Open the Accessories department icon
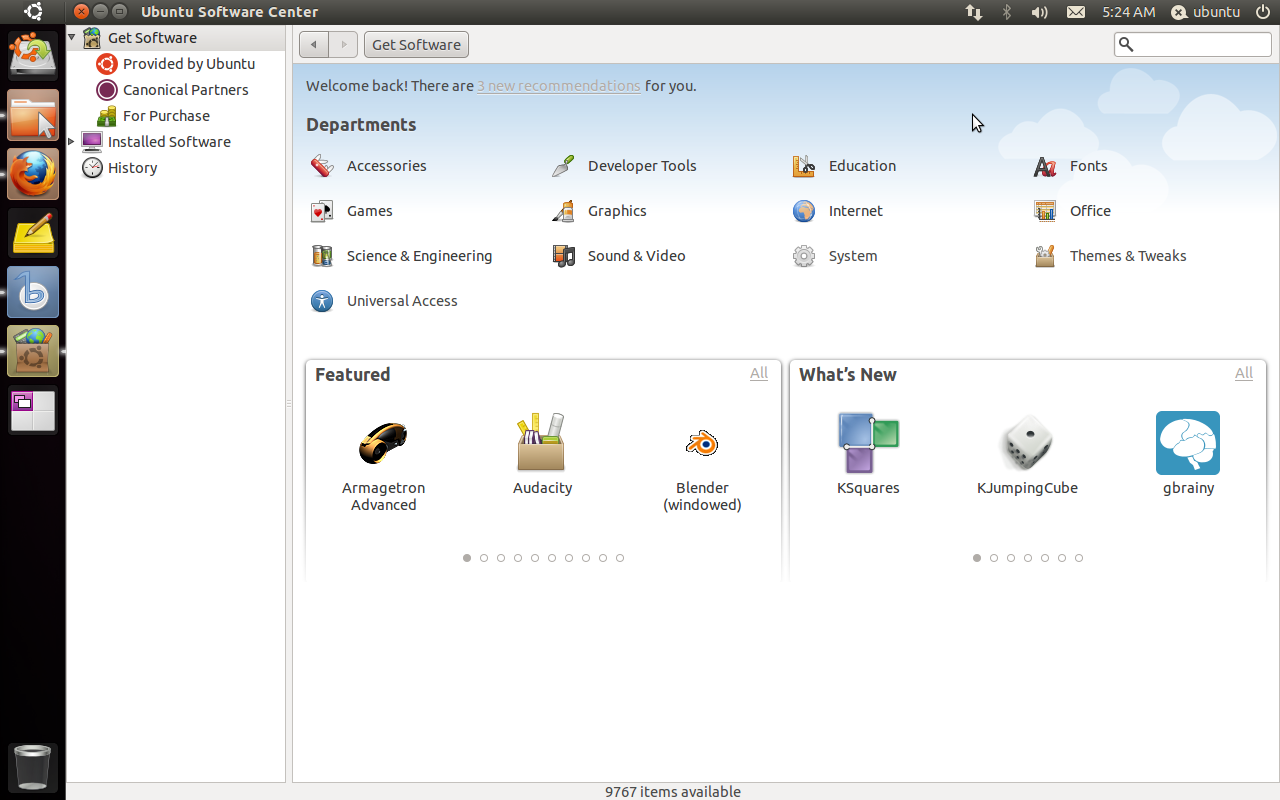Screen dimensions: 1280x800 (x=322, y=166)
